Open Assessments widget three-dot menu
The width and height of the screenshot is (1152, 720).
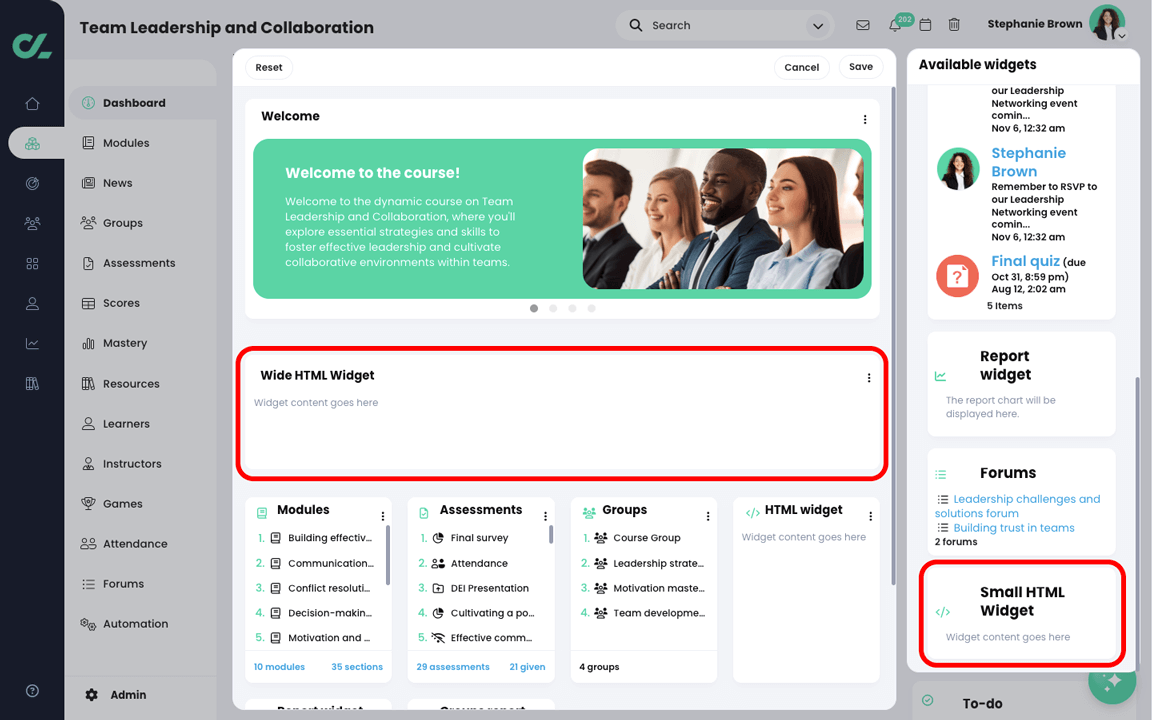tap(545, 516)
